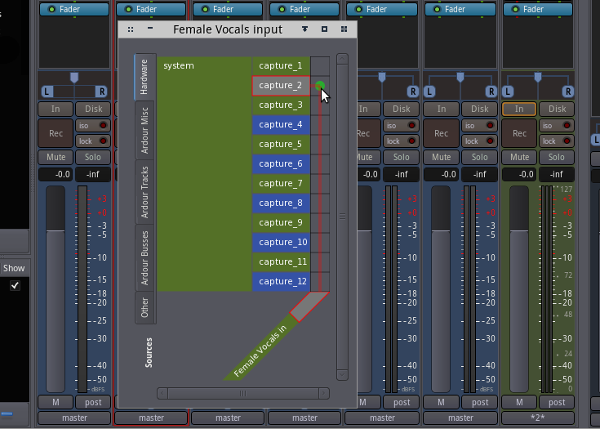Arm Rec on strip left of *2* strip
Viewport: 600px width, 429px height.
[441, 133]
